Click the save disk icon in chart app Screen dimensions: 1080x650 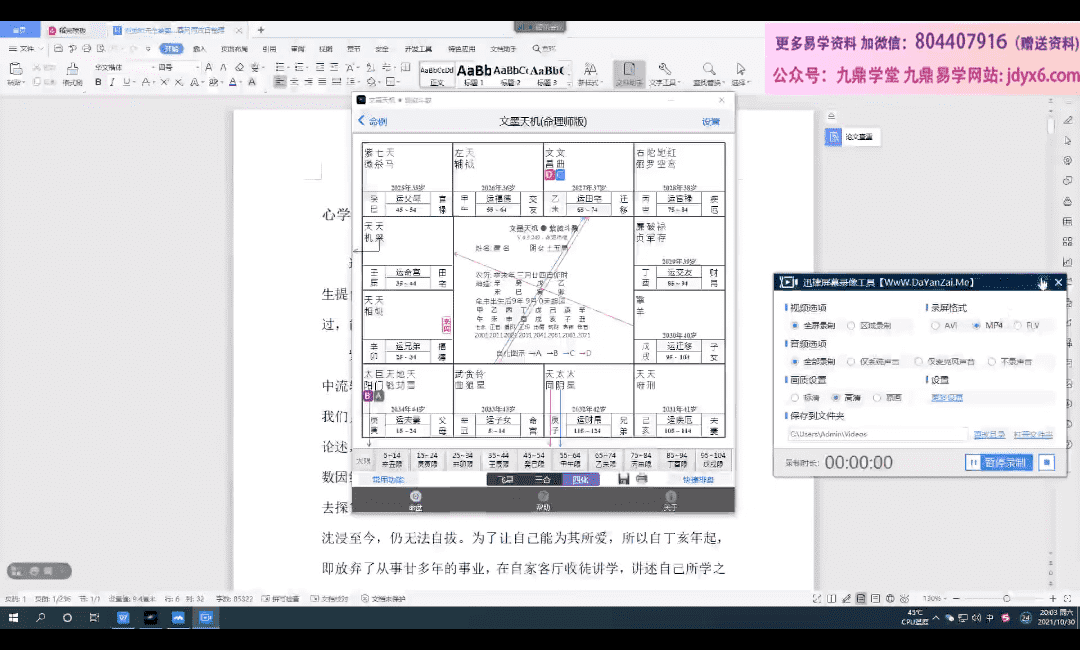624,480
